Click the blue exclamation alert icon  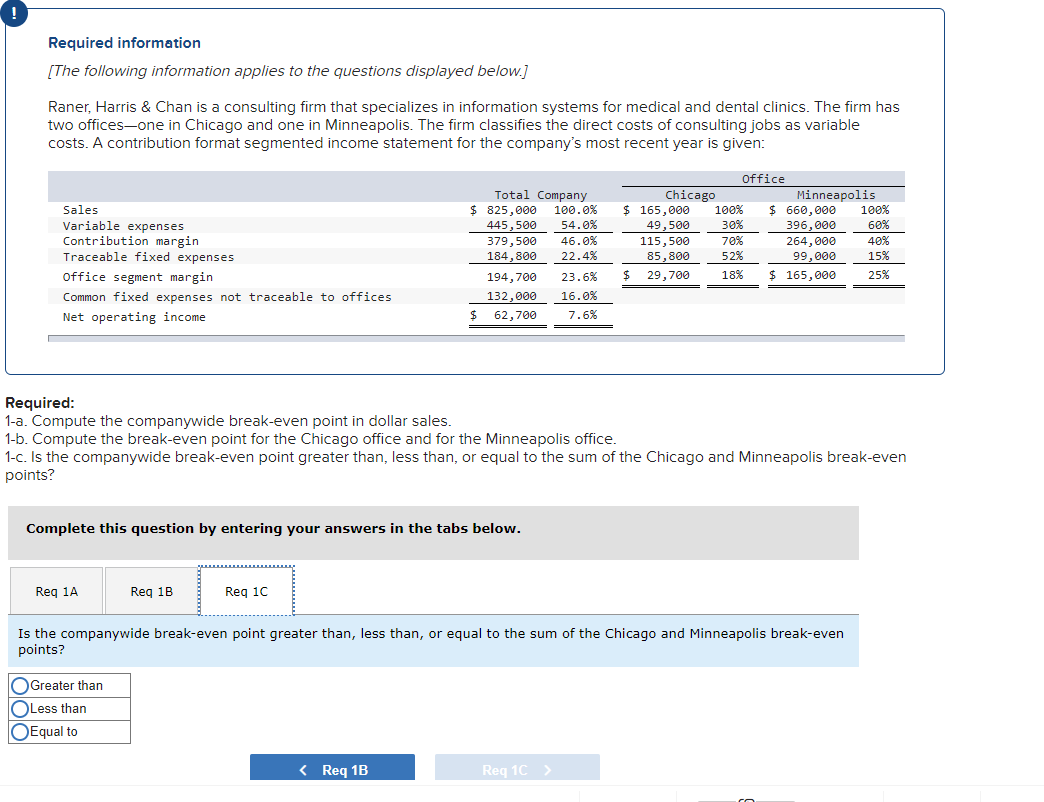pyautogui.click(x=13, y=12)
